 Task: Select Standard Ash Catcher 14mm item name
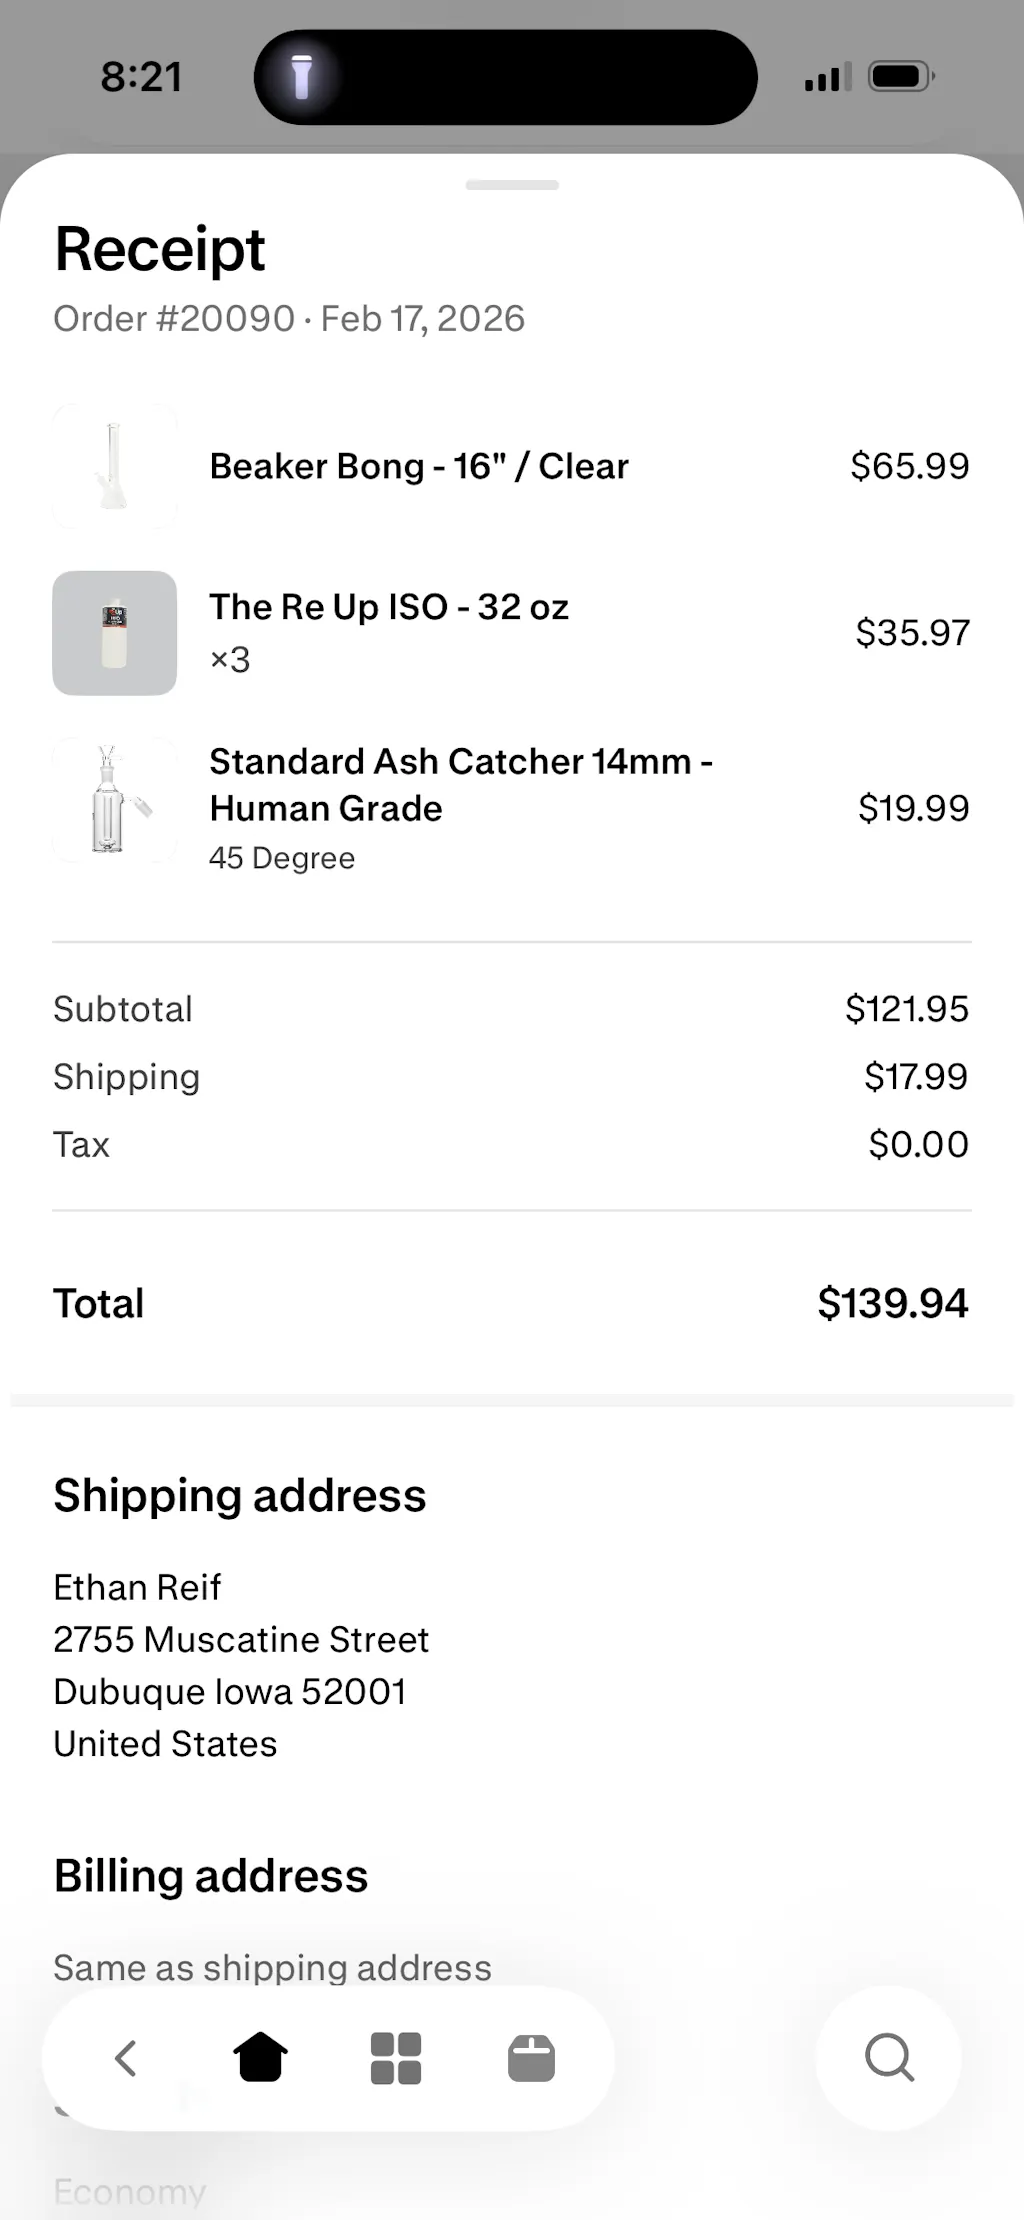pos(460,784)
